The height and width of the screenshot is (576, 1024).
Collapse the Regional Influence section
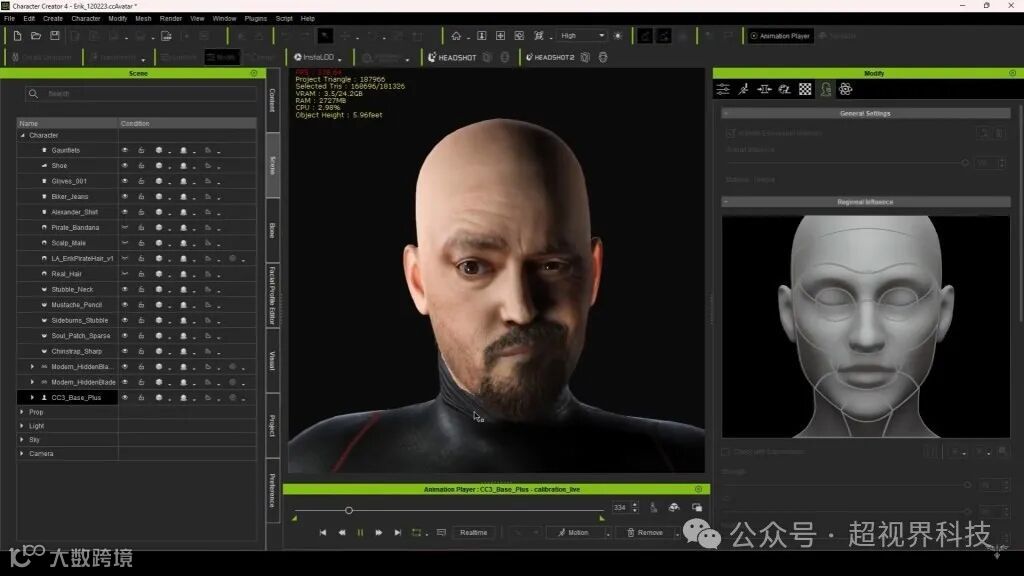(x=726, y=202)
